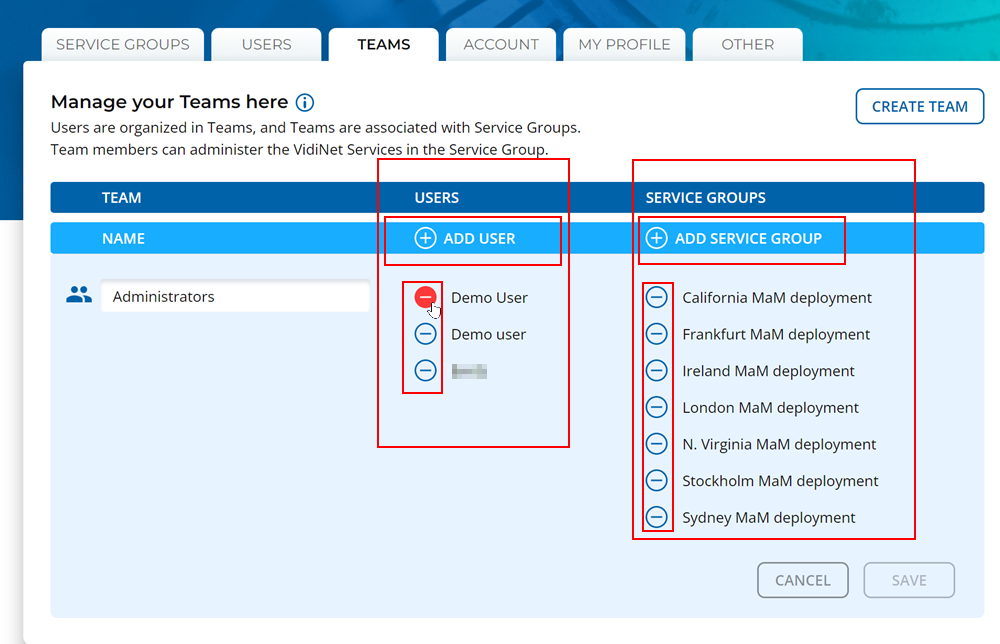Remove London MaM deployment service group
The height and width of the screenshot is (644, 1000).
(x=657, y=407)
